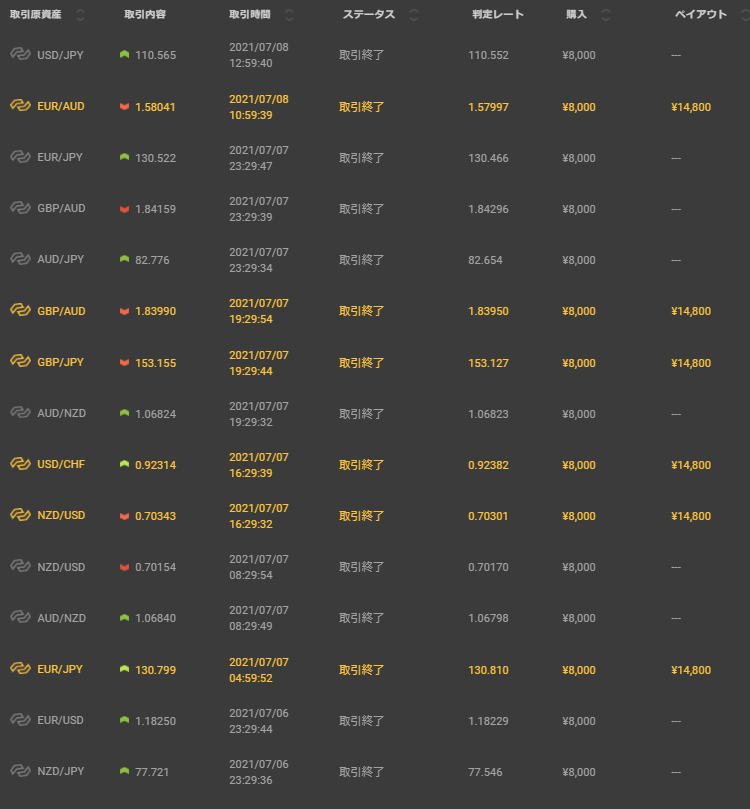Click the USD/CHF asset link icon
Viewport: 750px width, 809px height.
pyautogui.click(x=20, y=464)
